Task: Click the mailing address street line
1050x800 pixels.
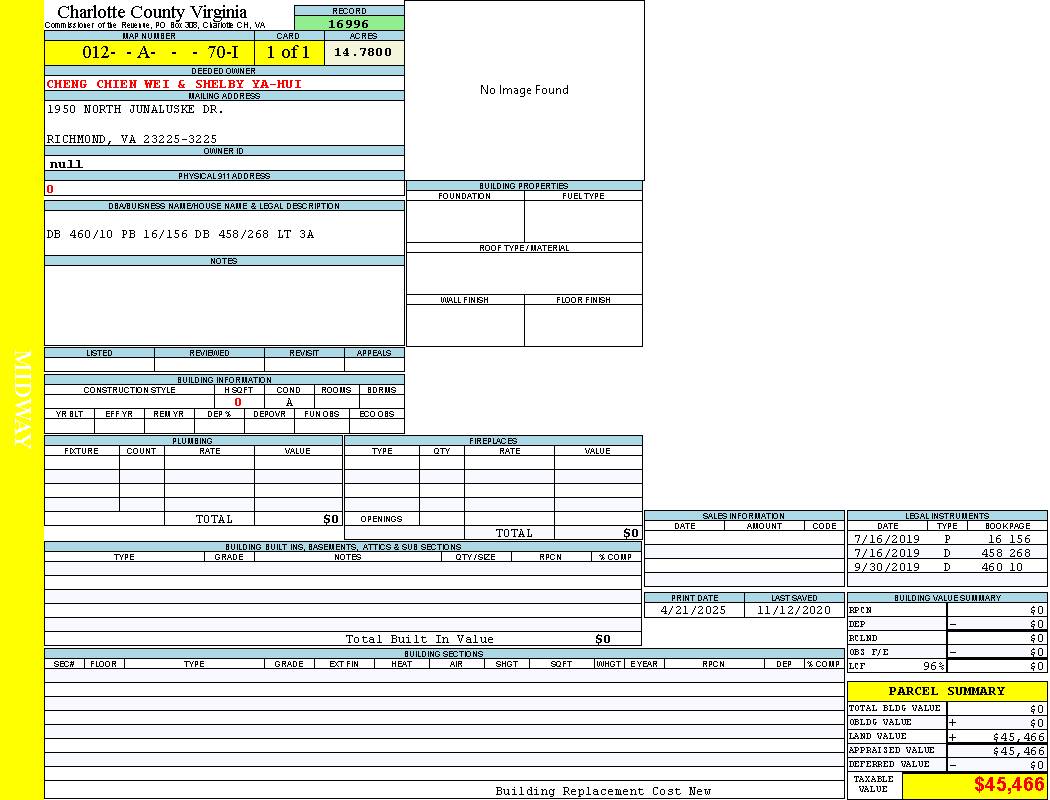Action: pyautogui.click(x=135, y=109)
